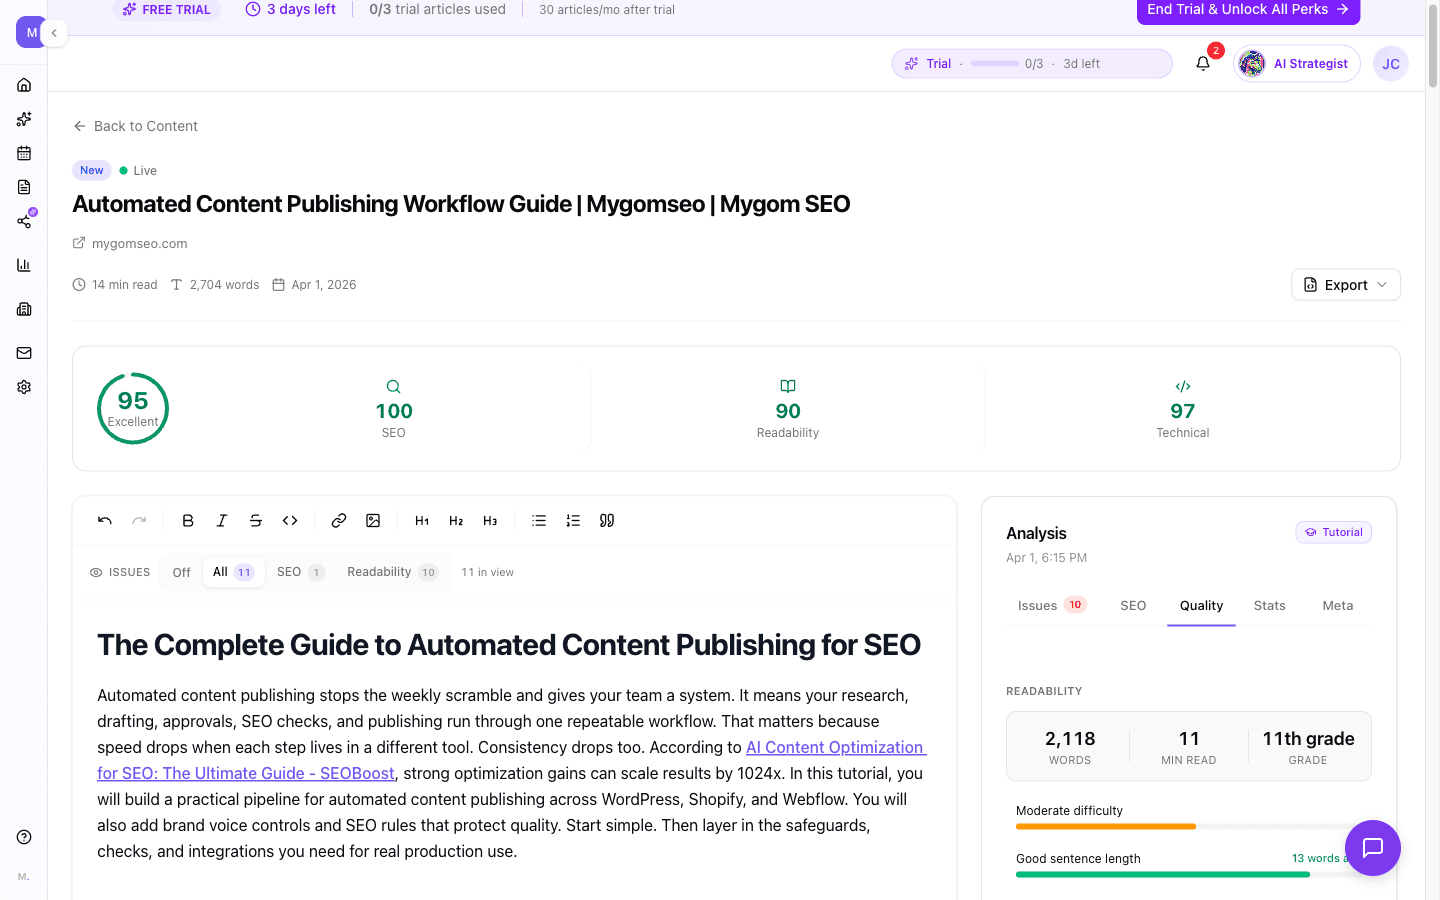Insert a blockquote
Viewport: 1440px width, 900px height.
pos(606,520)
